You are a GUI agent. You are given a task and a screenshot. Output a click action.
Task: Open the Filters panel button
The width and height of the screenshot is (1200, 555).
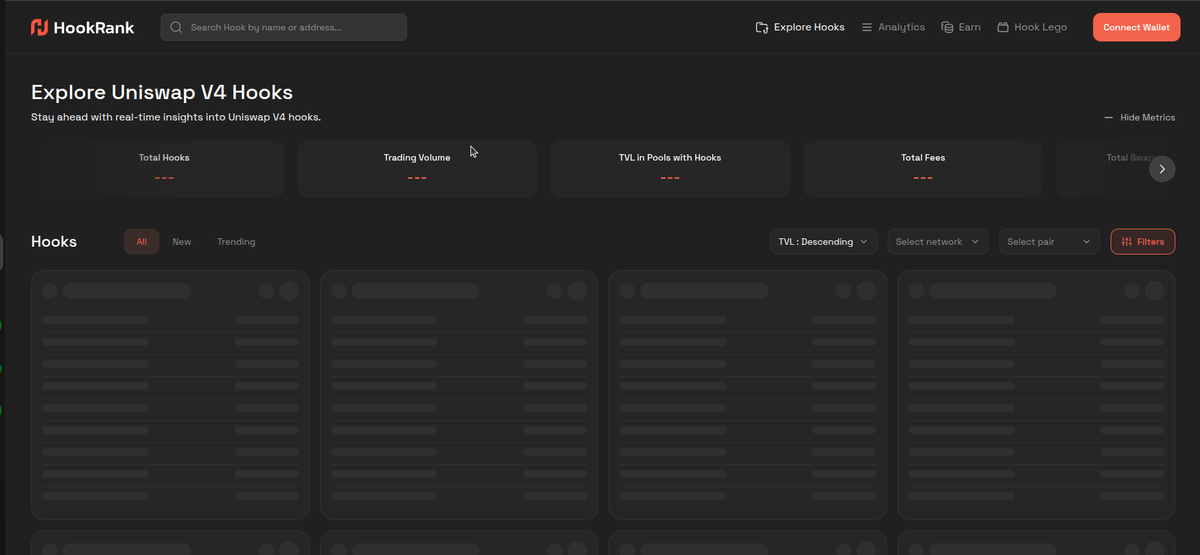(x=1143, y=242)
